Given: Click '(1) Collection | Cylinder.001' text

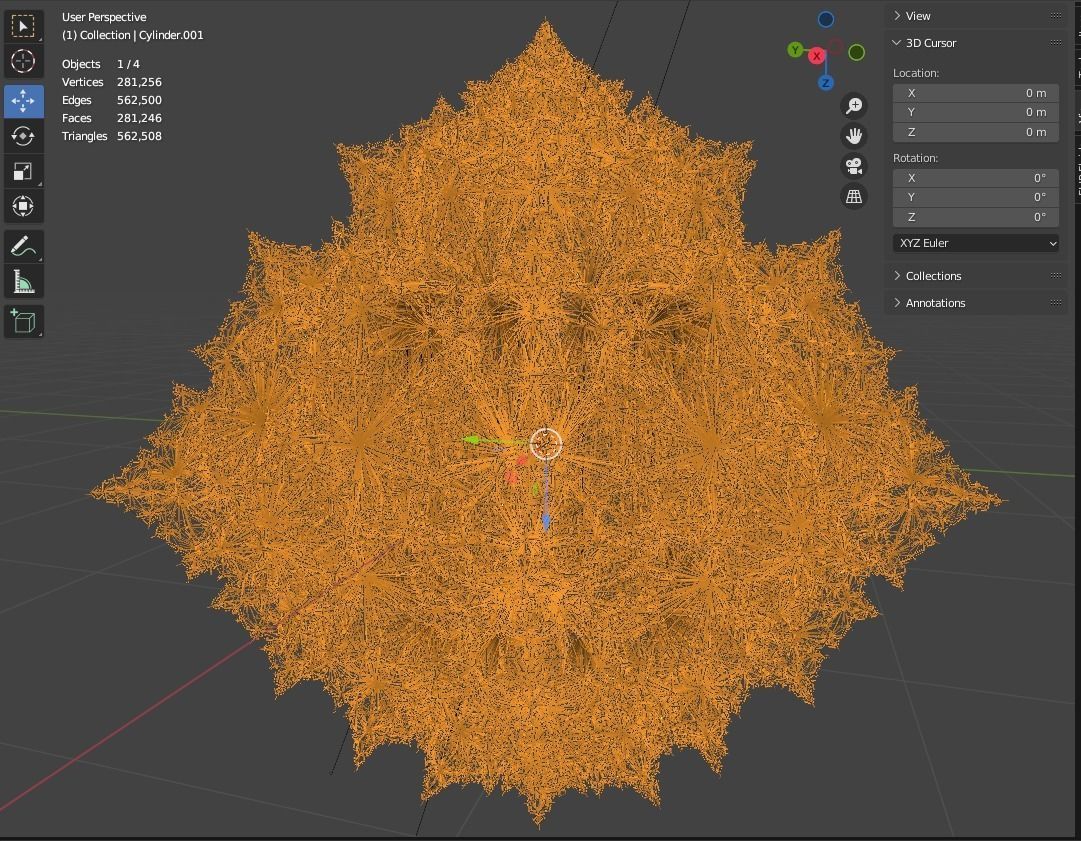Looking at the screenshot, I should click(x=132, y=35).
